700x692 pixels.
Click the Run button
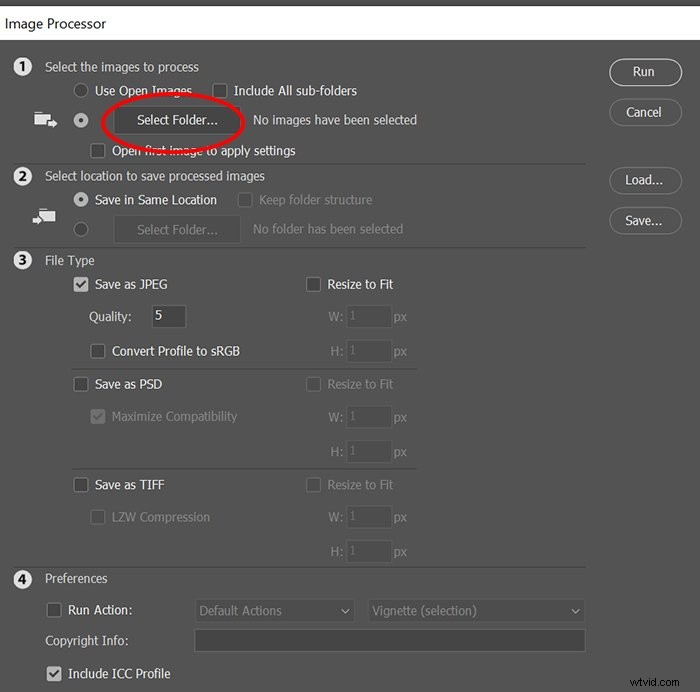645,72
